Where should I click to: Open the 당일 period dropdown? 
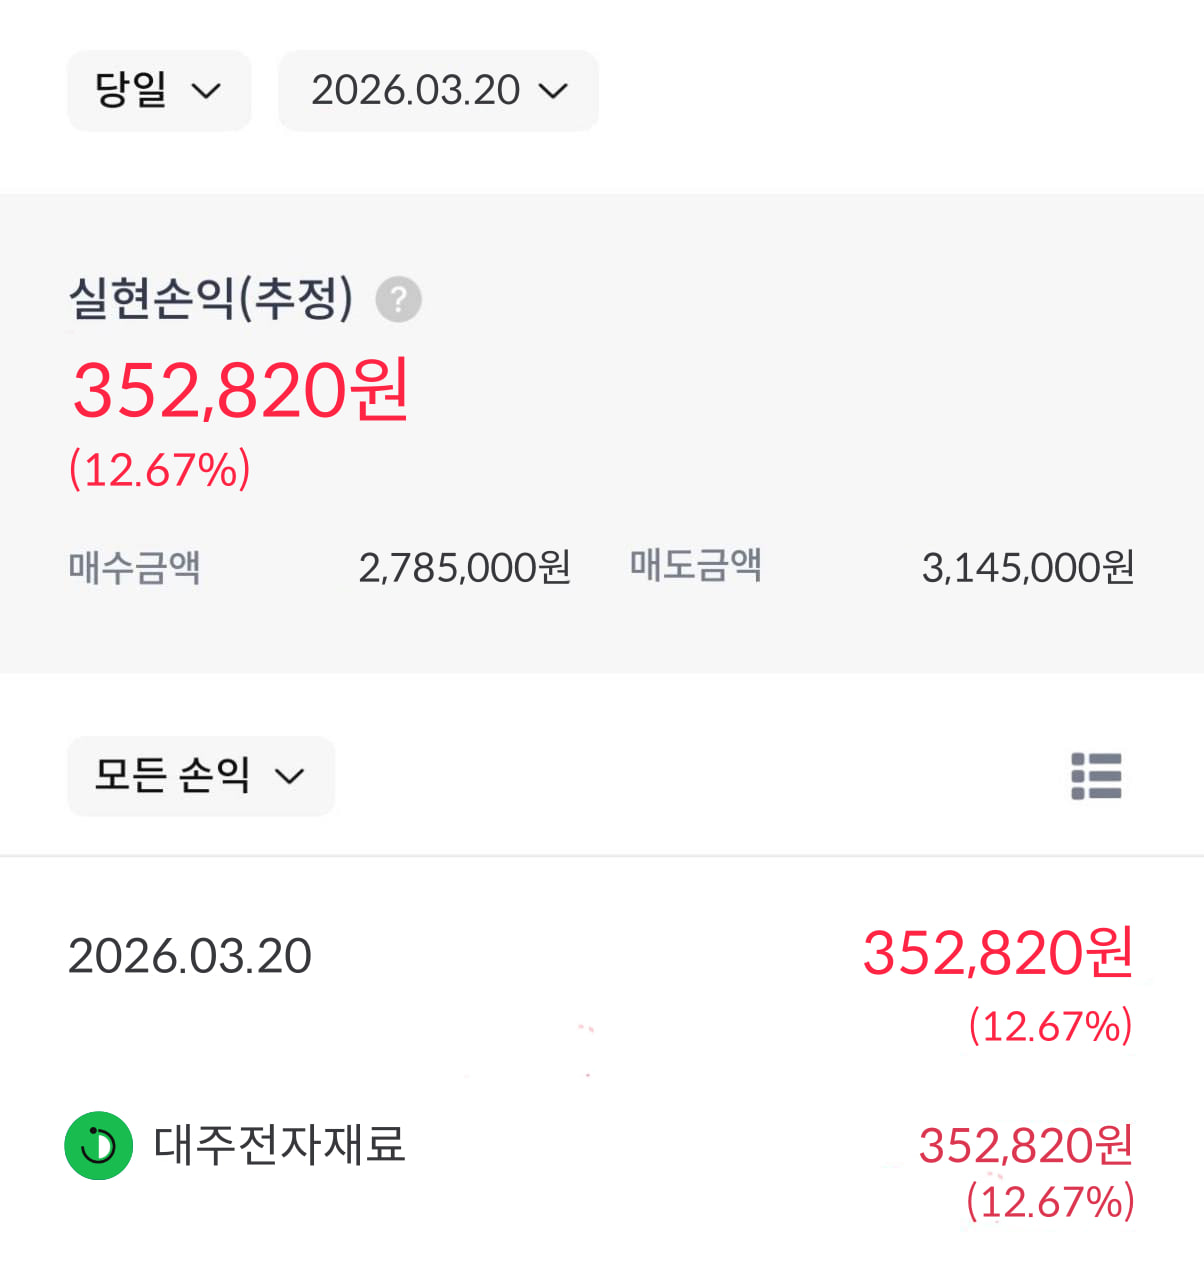pyautogui.click(x=158, y=90)
